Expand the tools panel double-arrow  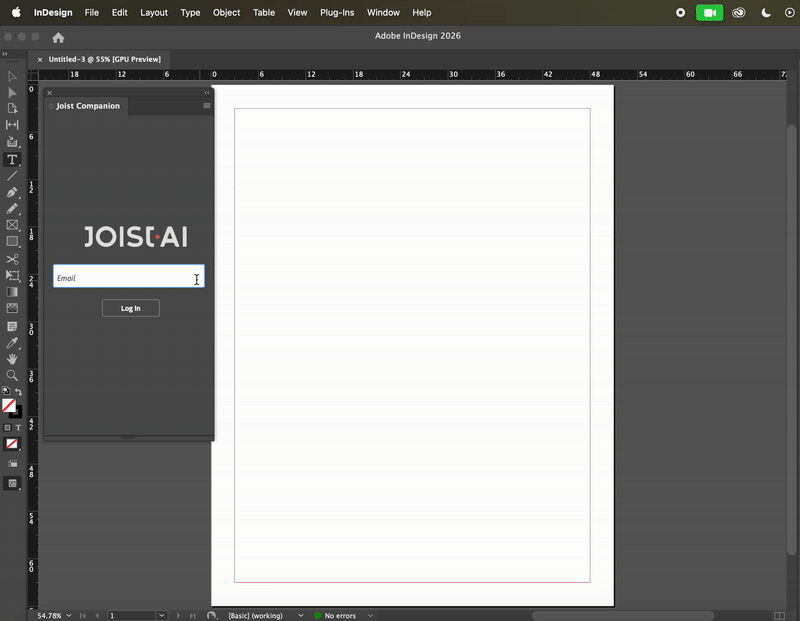click(5, 54)
